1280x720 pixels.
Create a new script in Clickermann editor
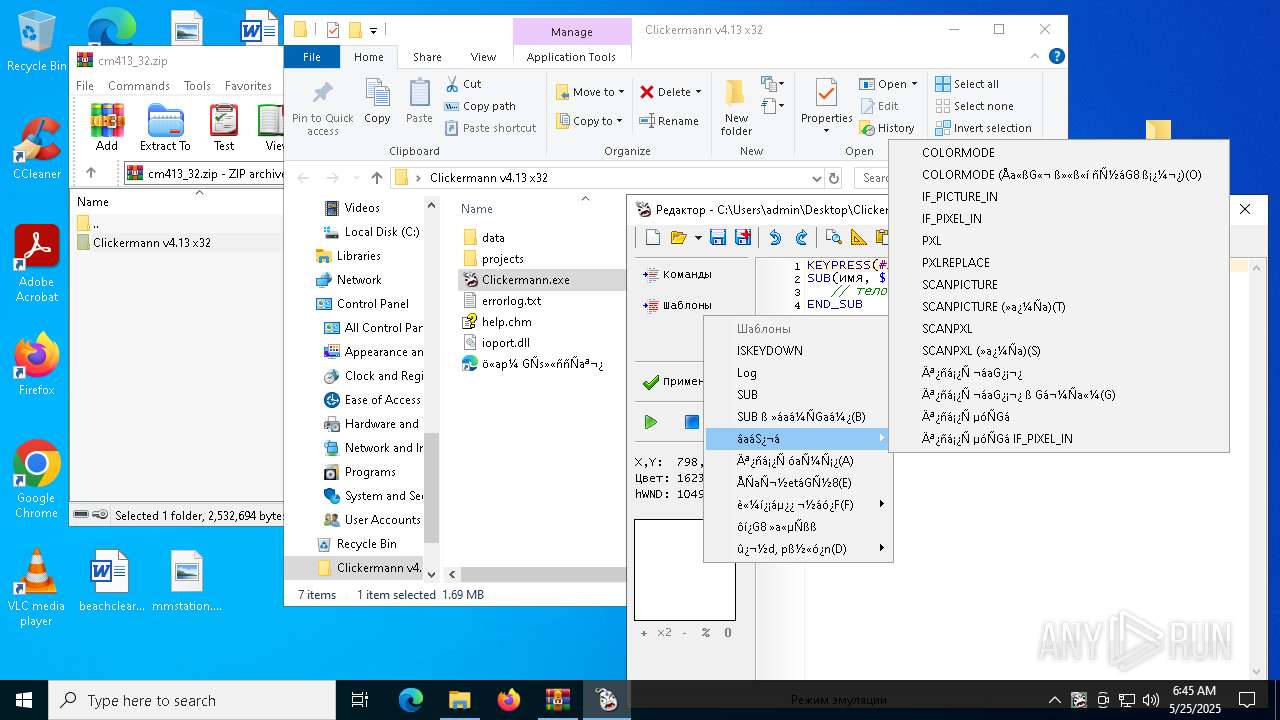pos(653,237)
